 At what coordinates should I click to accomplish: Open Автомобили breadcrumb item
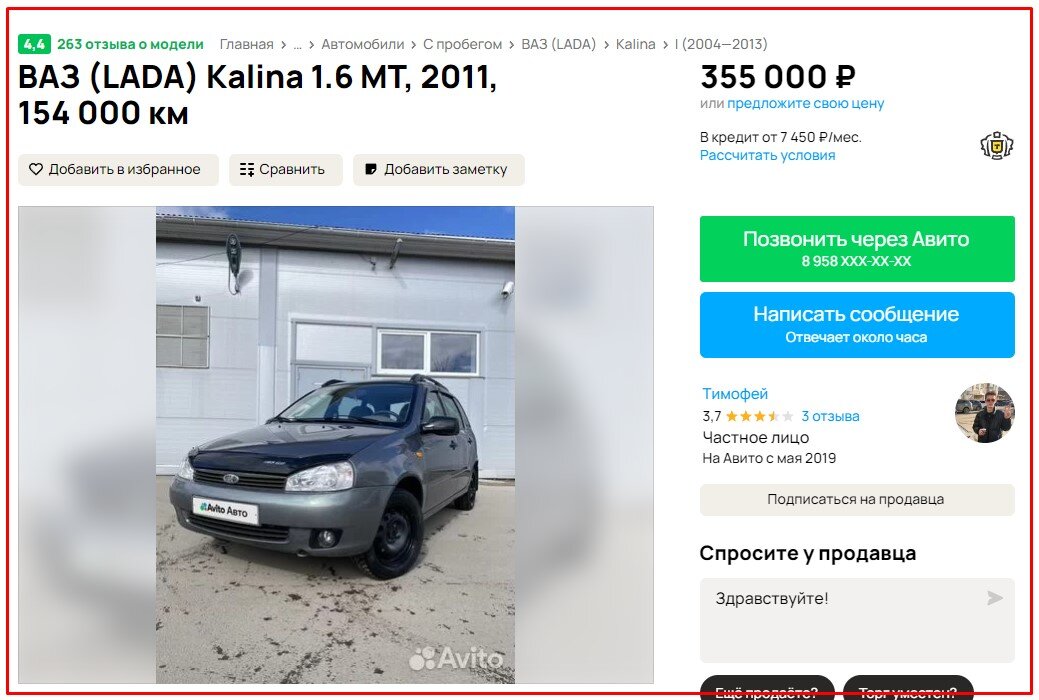coord(362,44)
